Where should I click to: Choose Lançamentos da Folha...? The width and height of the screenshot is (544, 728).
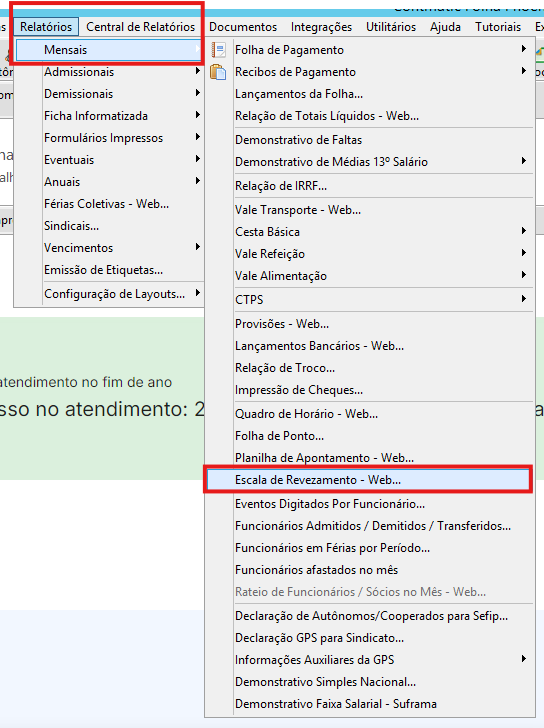[x=370, y=94]
